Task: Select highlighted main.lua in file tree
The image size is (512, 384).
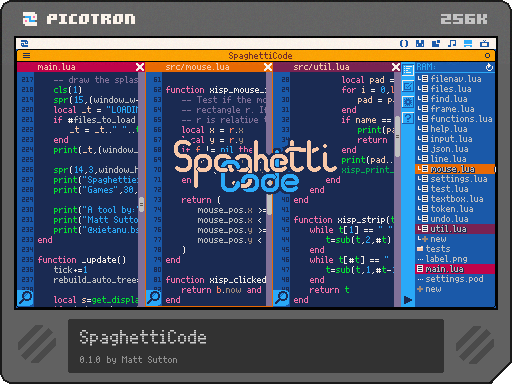Action: (x=455, y=269)
